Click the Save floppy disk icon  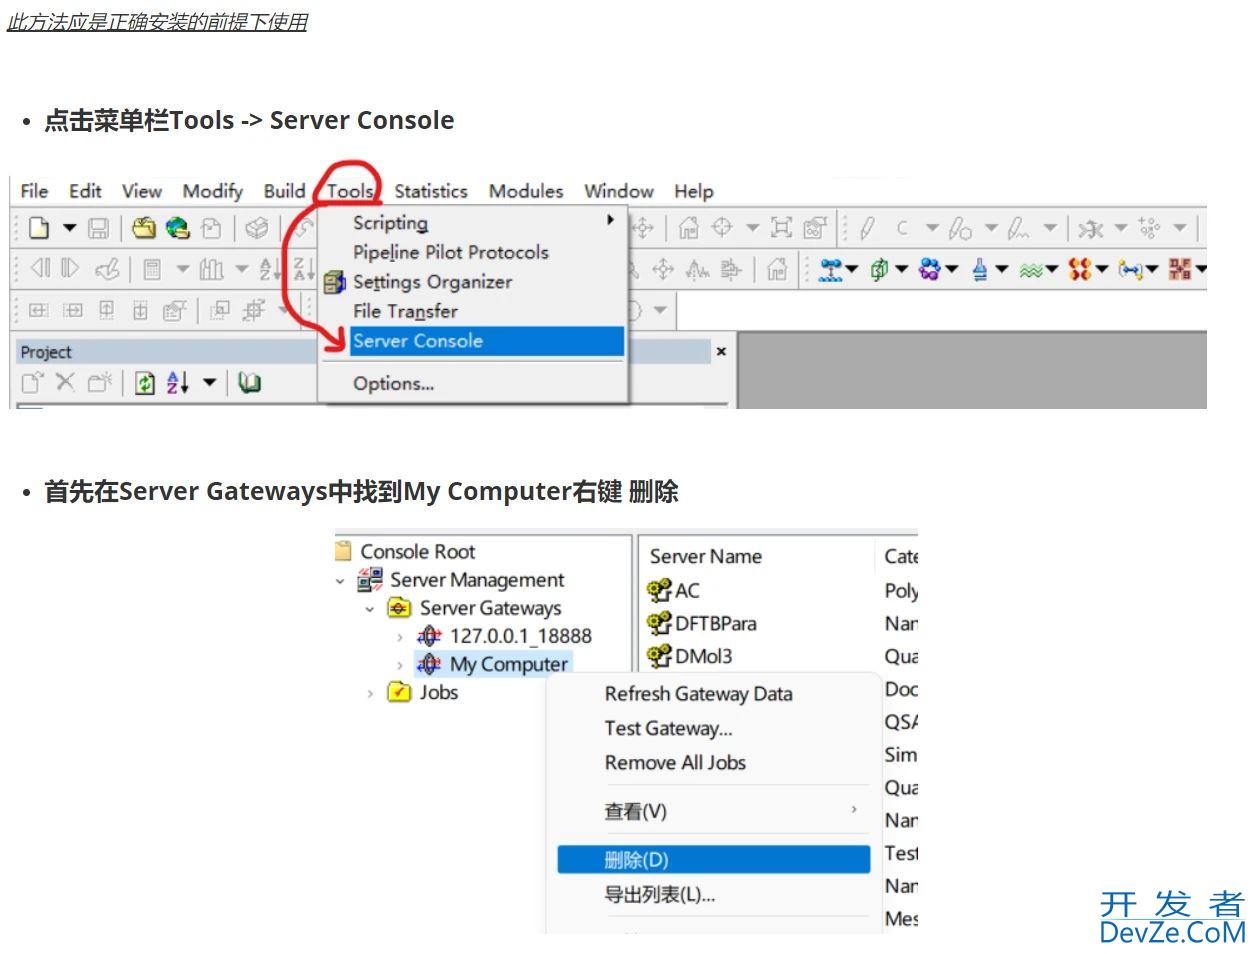click(98, 228)
